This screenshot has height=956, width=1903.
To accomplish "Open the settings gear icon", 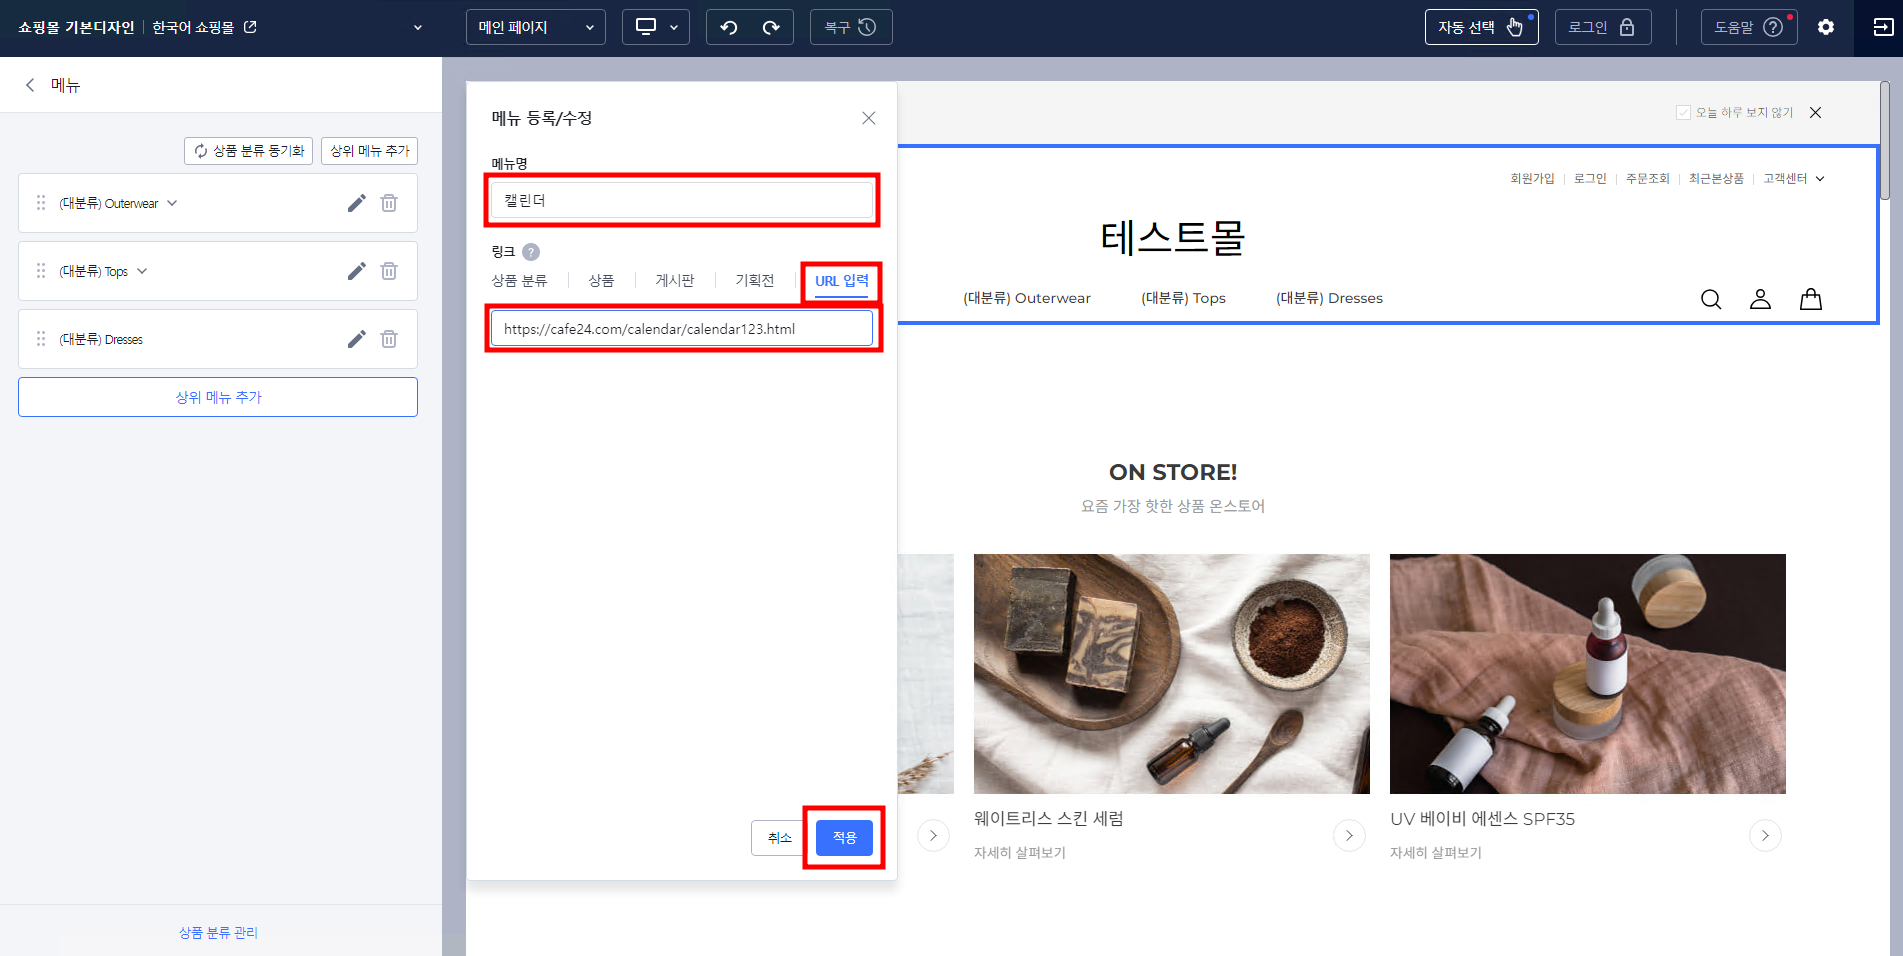I will coord(1826,27).
